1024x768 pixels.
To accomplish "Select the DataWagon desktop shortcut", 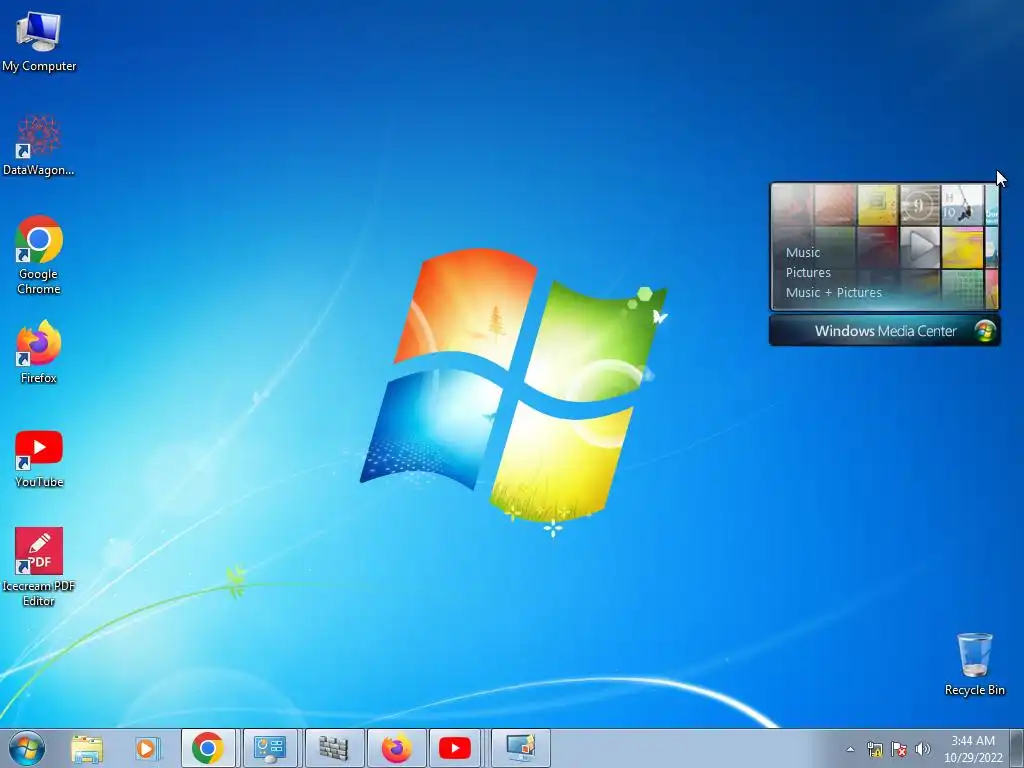I will point(39,145).
